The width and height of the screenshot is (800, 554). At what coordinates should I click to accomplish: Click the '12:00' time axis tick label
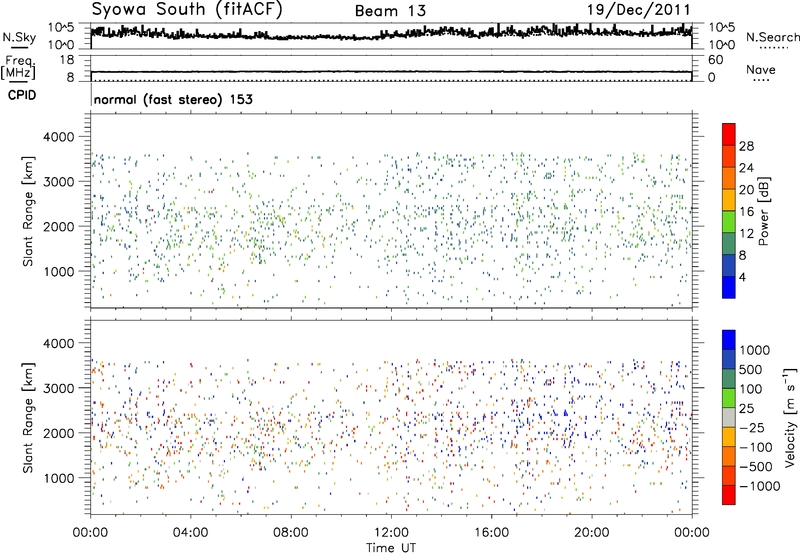pyautogui.click(x=391, y=533)
